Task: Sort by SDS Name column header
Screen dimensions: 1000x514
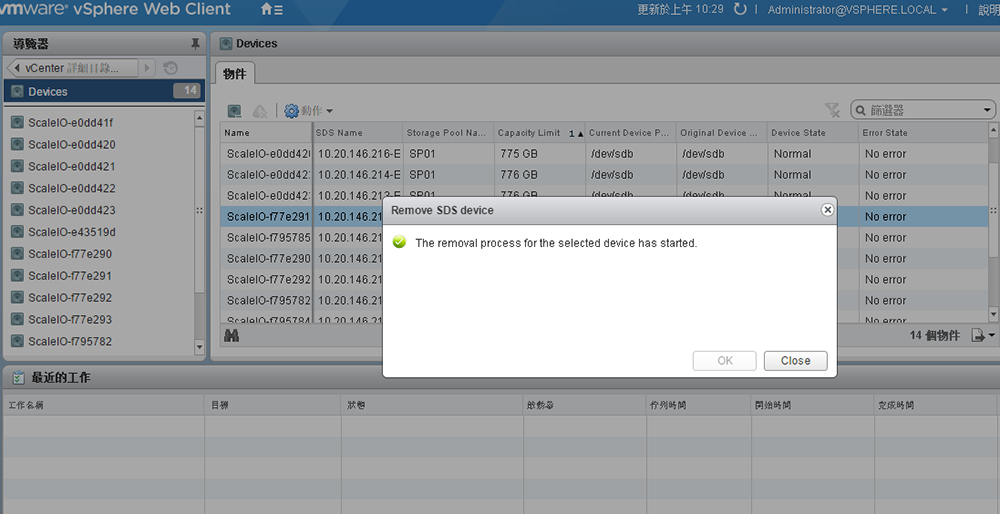Action: [358, 133]
